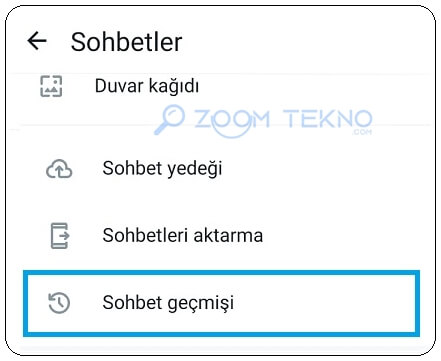Tap the wallpaper picture frame icon
Screen dimensions: 441x361
click(51, 86)
